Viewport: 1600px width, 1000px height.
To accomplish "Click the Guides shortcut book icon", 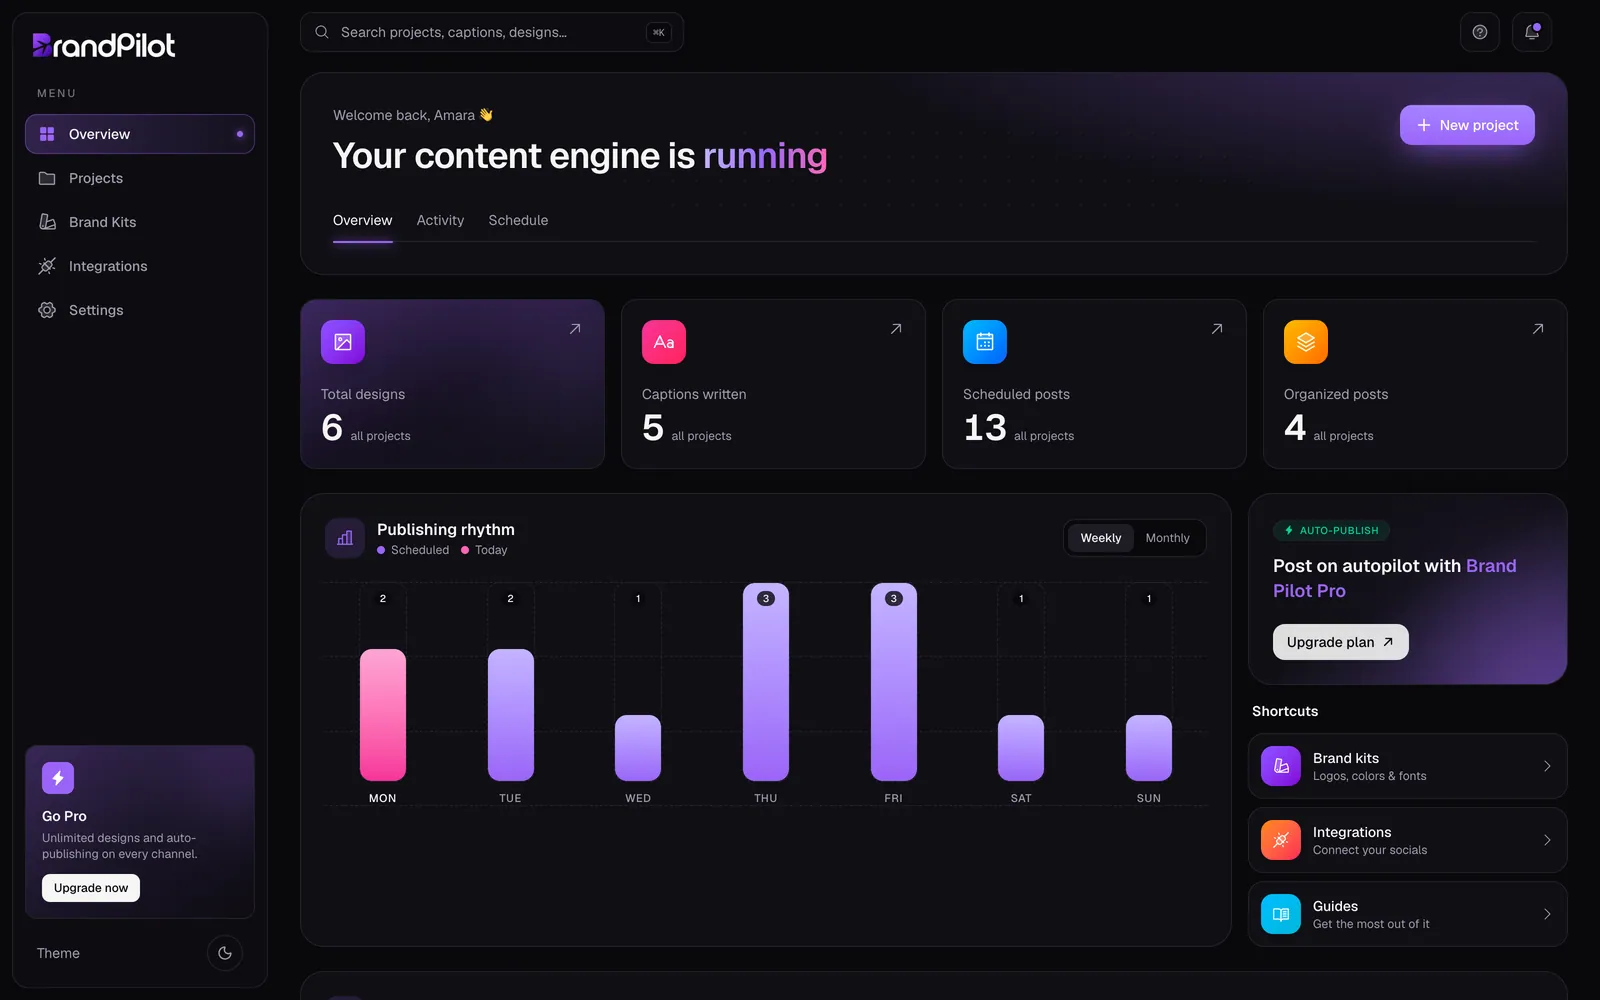I will click(1281, 914).
